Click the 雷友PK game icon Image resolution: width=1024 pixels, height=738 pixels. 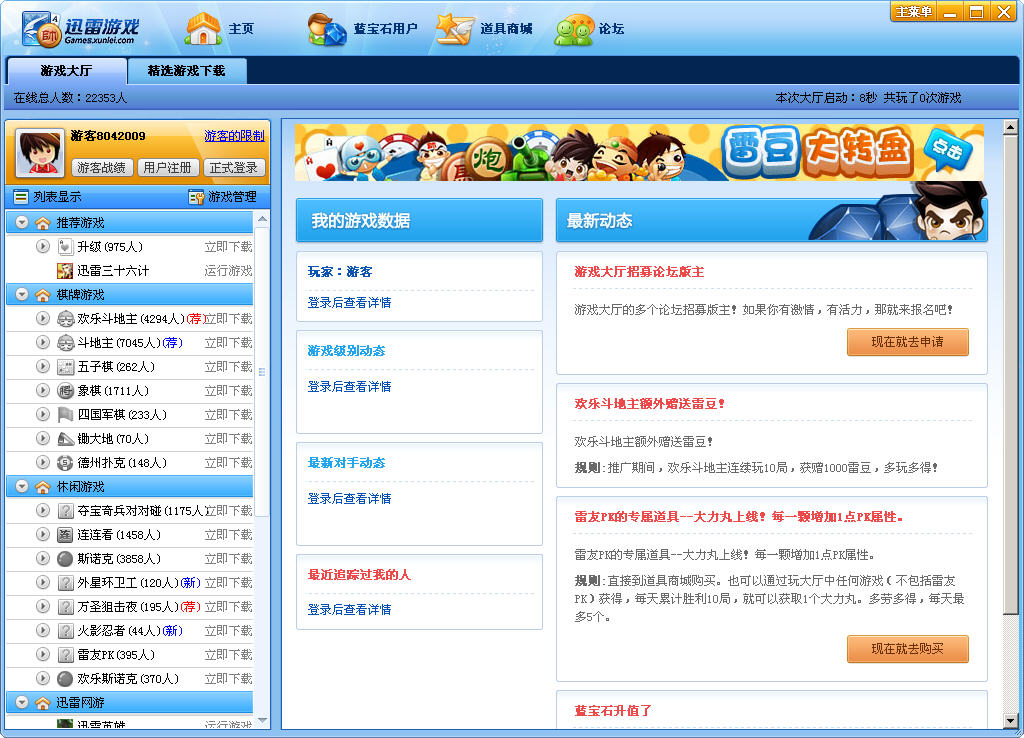click(65, 655)
